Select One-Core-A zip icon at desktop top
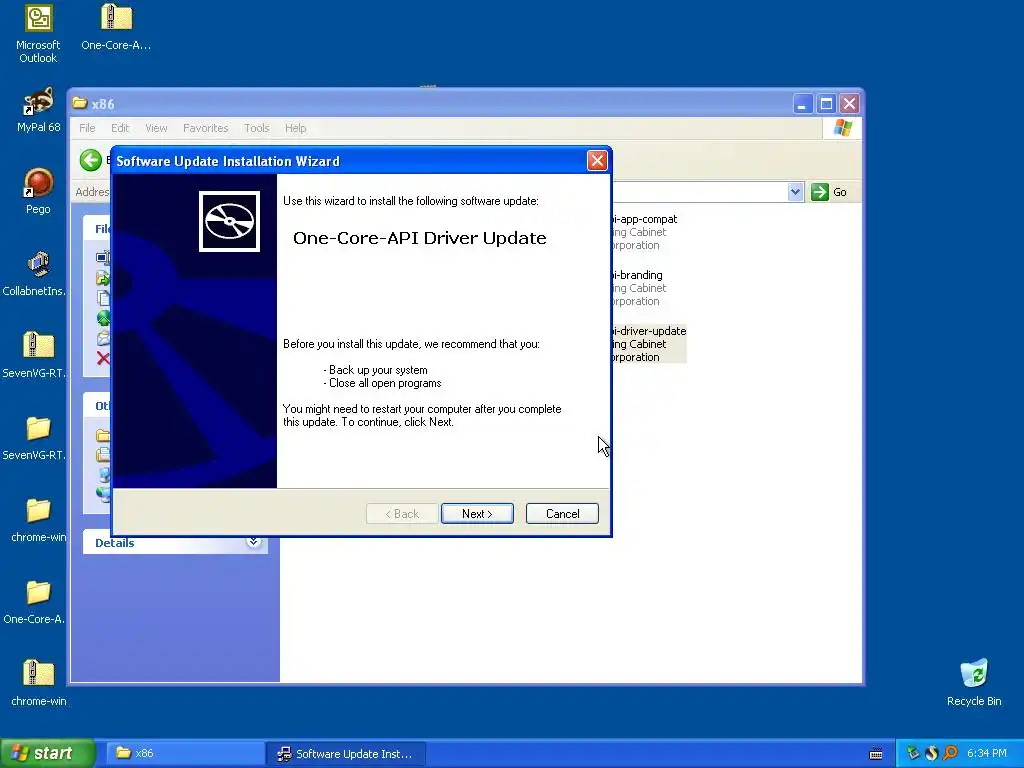This screenshot has width=1024, height=768. pyautogui.click(x=116, y=26)
